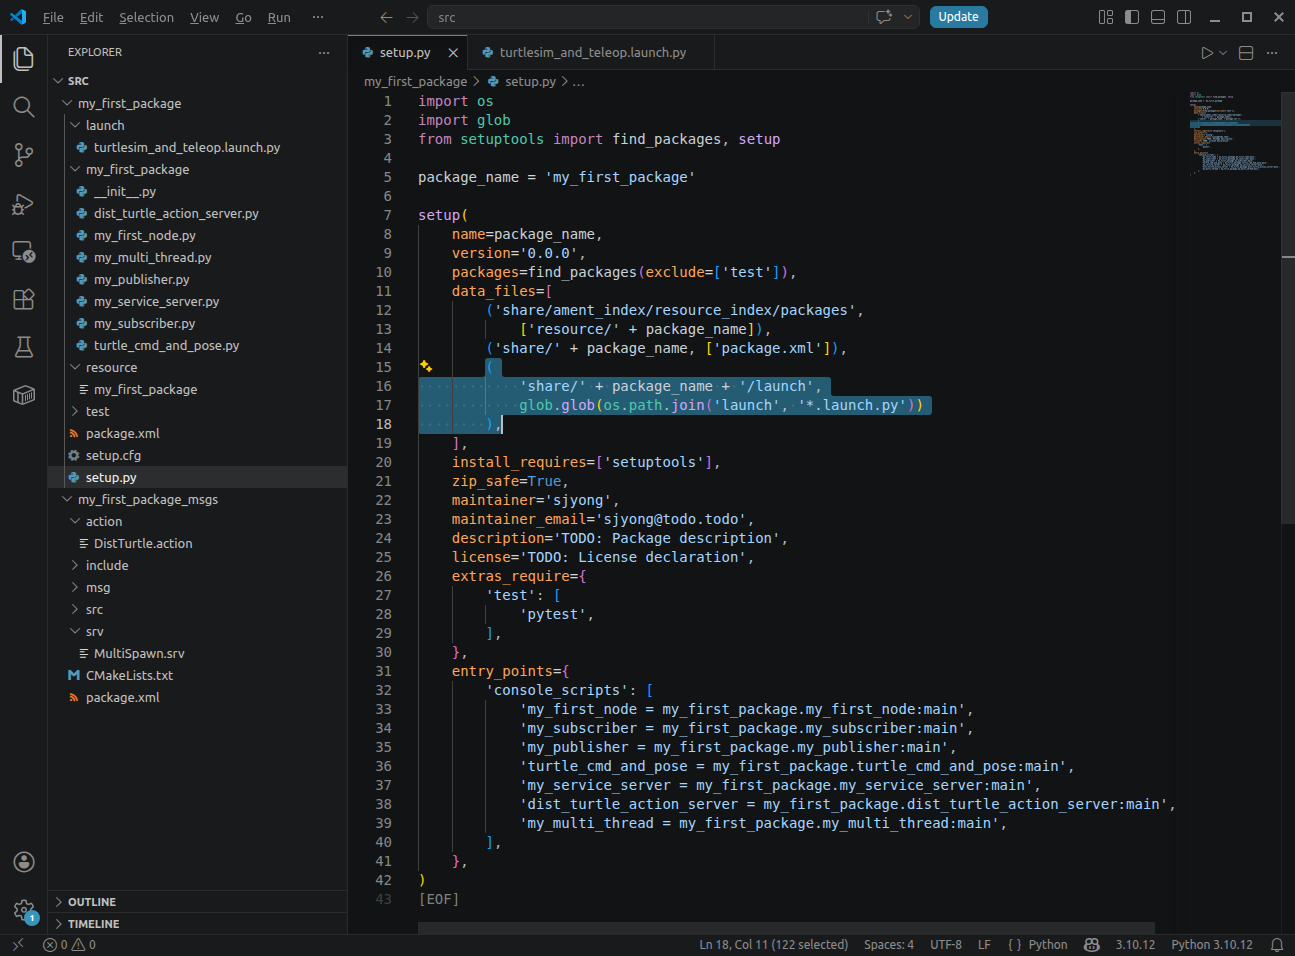The image size is (1295, 956).
Task: Select Python 3.10.12 interpreter
Action: click(x=1211, y=944)
